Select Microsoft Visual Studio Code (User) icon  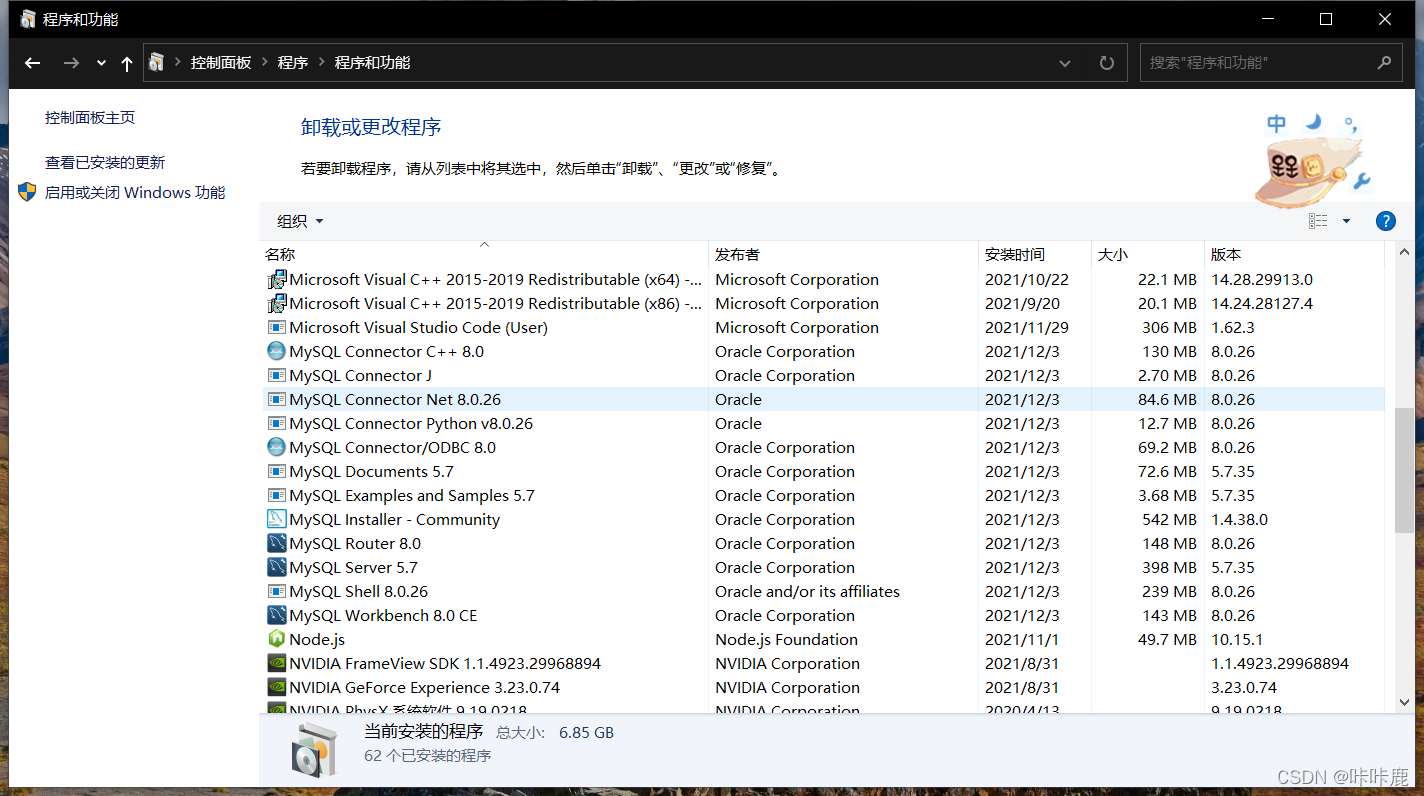tap(277, 327)
